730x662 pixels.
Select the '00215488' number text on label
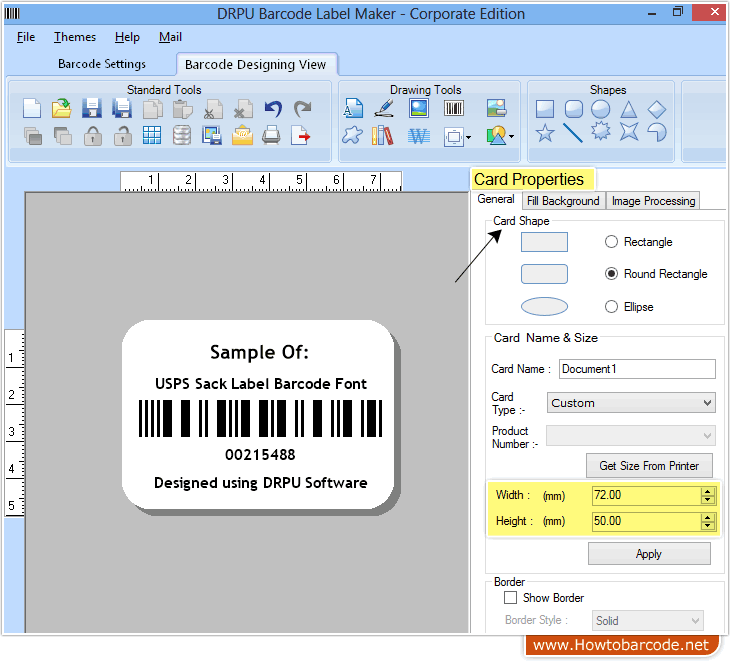tap(260, 454)
